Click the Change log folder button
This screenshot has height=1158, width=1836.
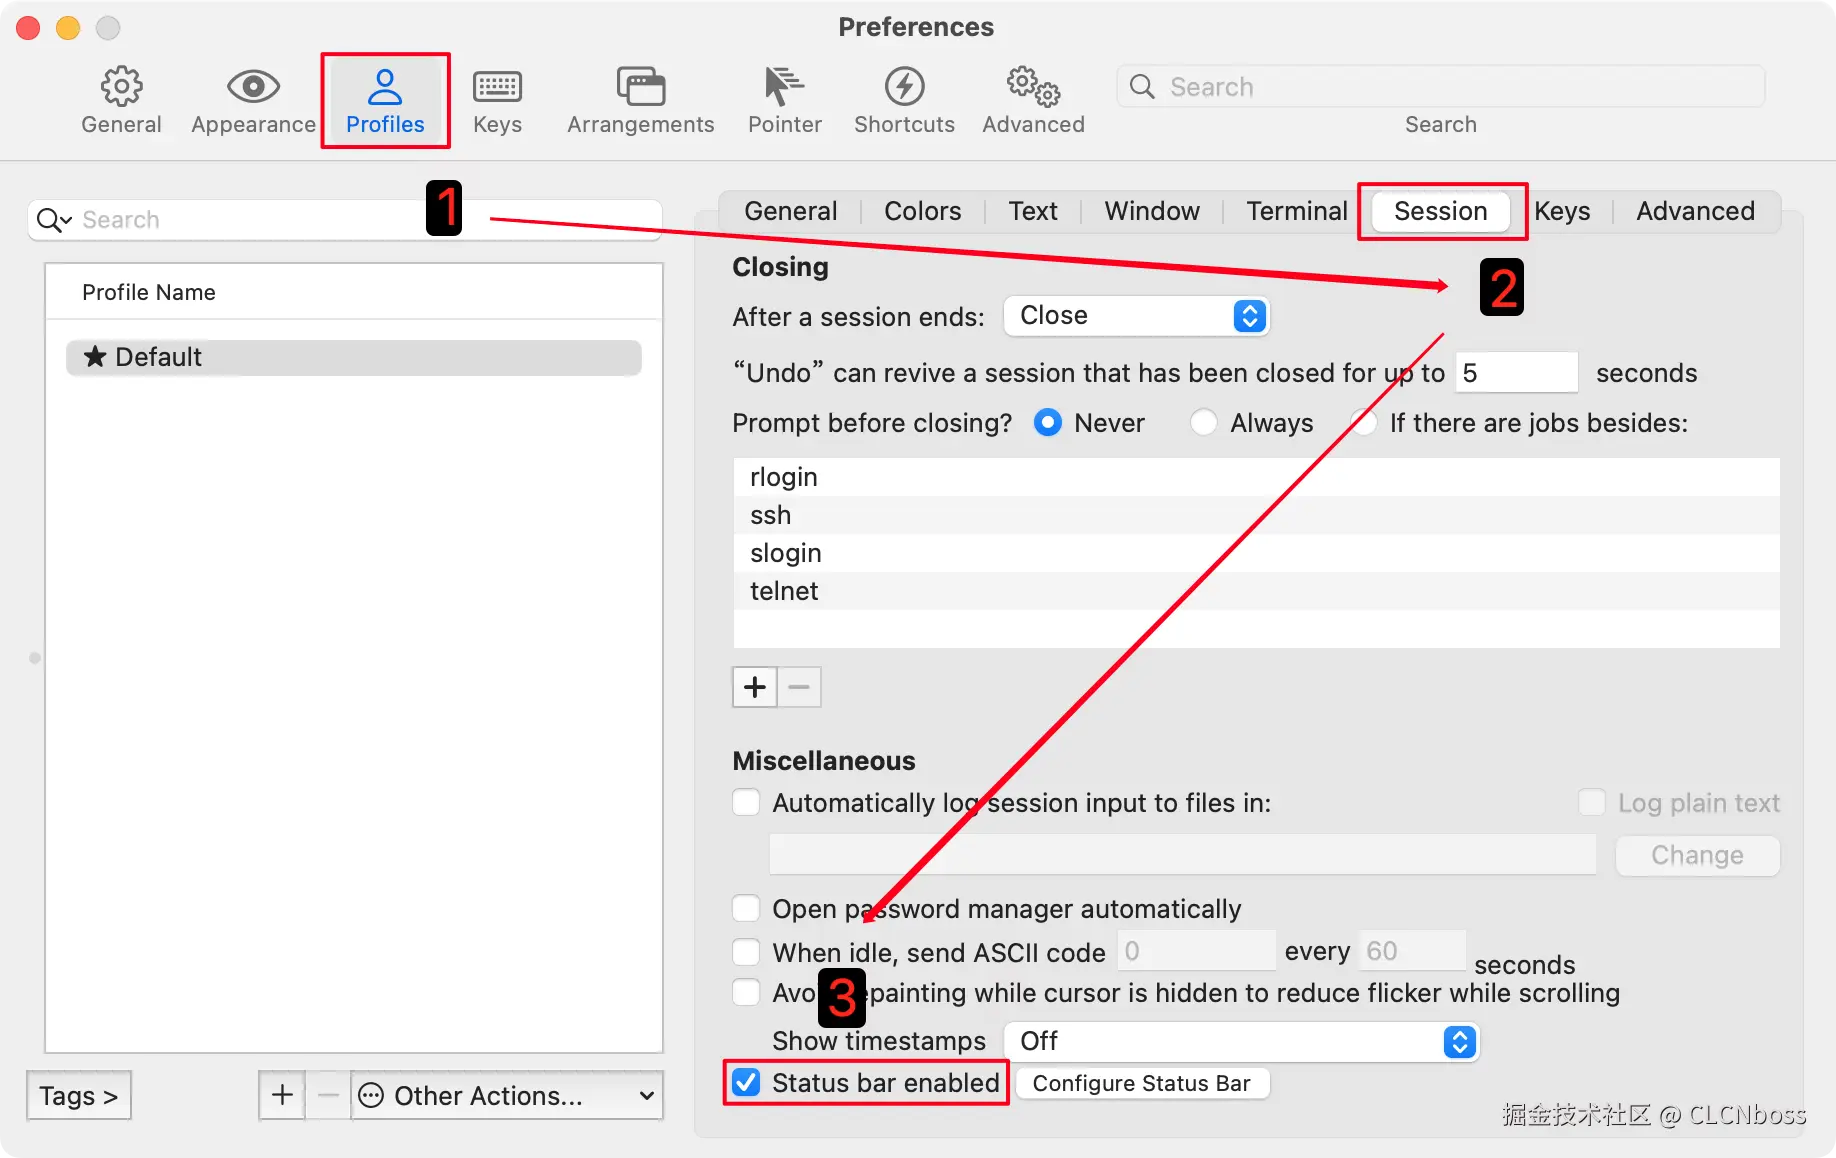pos(1697,856)
